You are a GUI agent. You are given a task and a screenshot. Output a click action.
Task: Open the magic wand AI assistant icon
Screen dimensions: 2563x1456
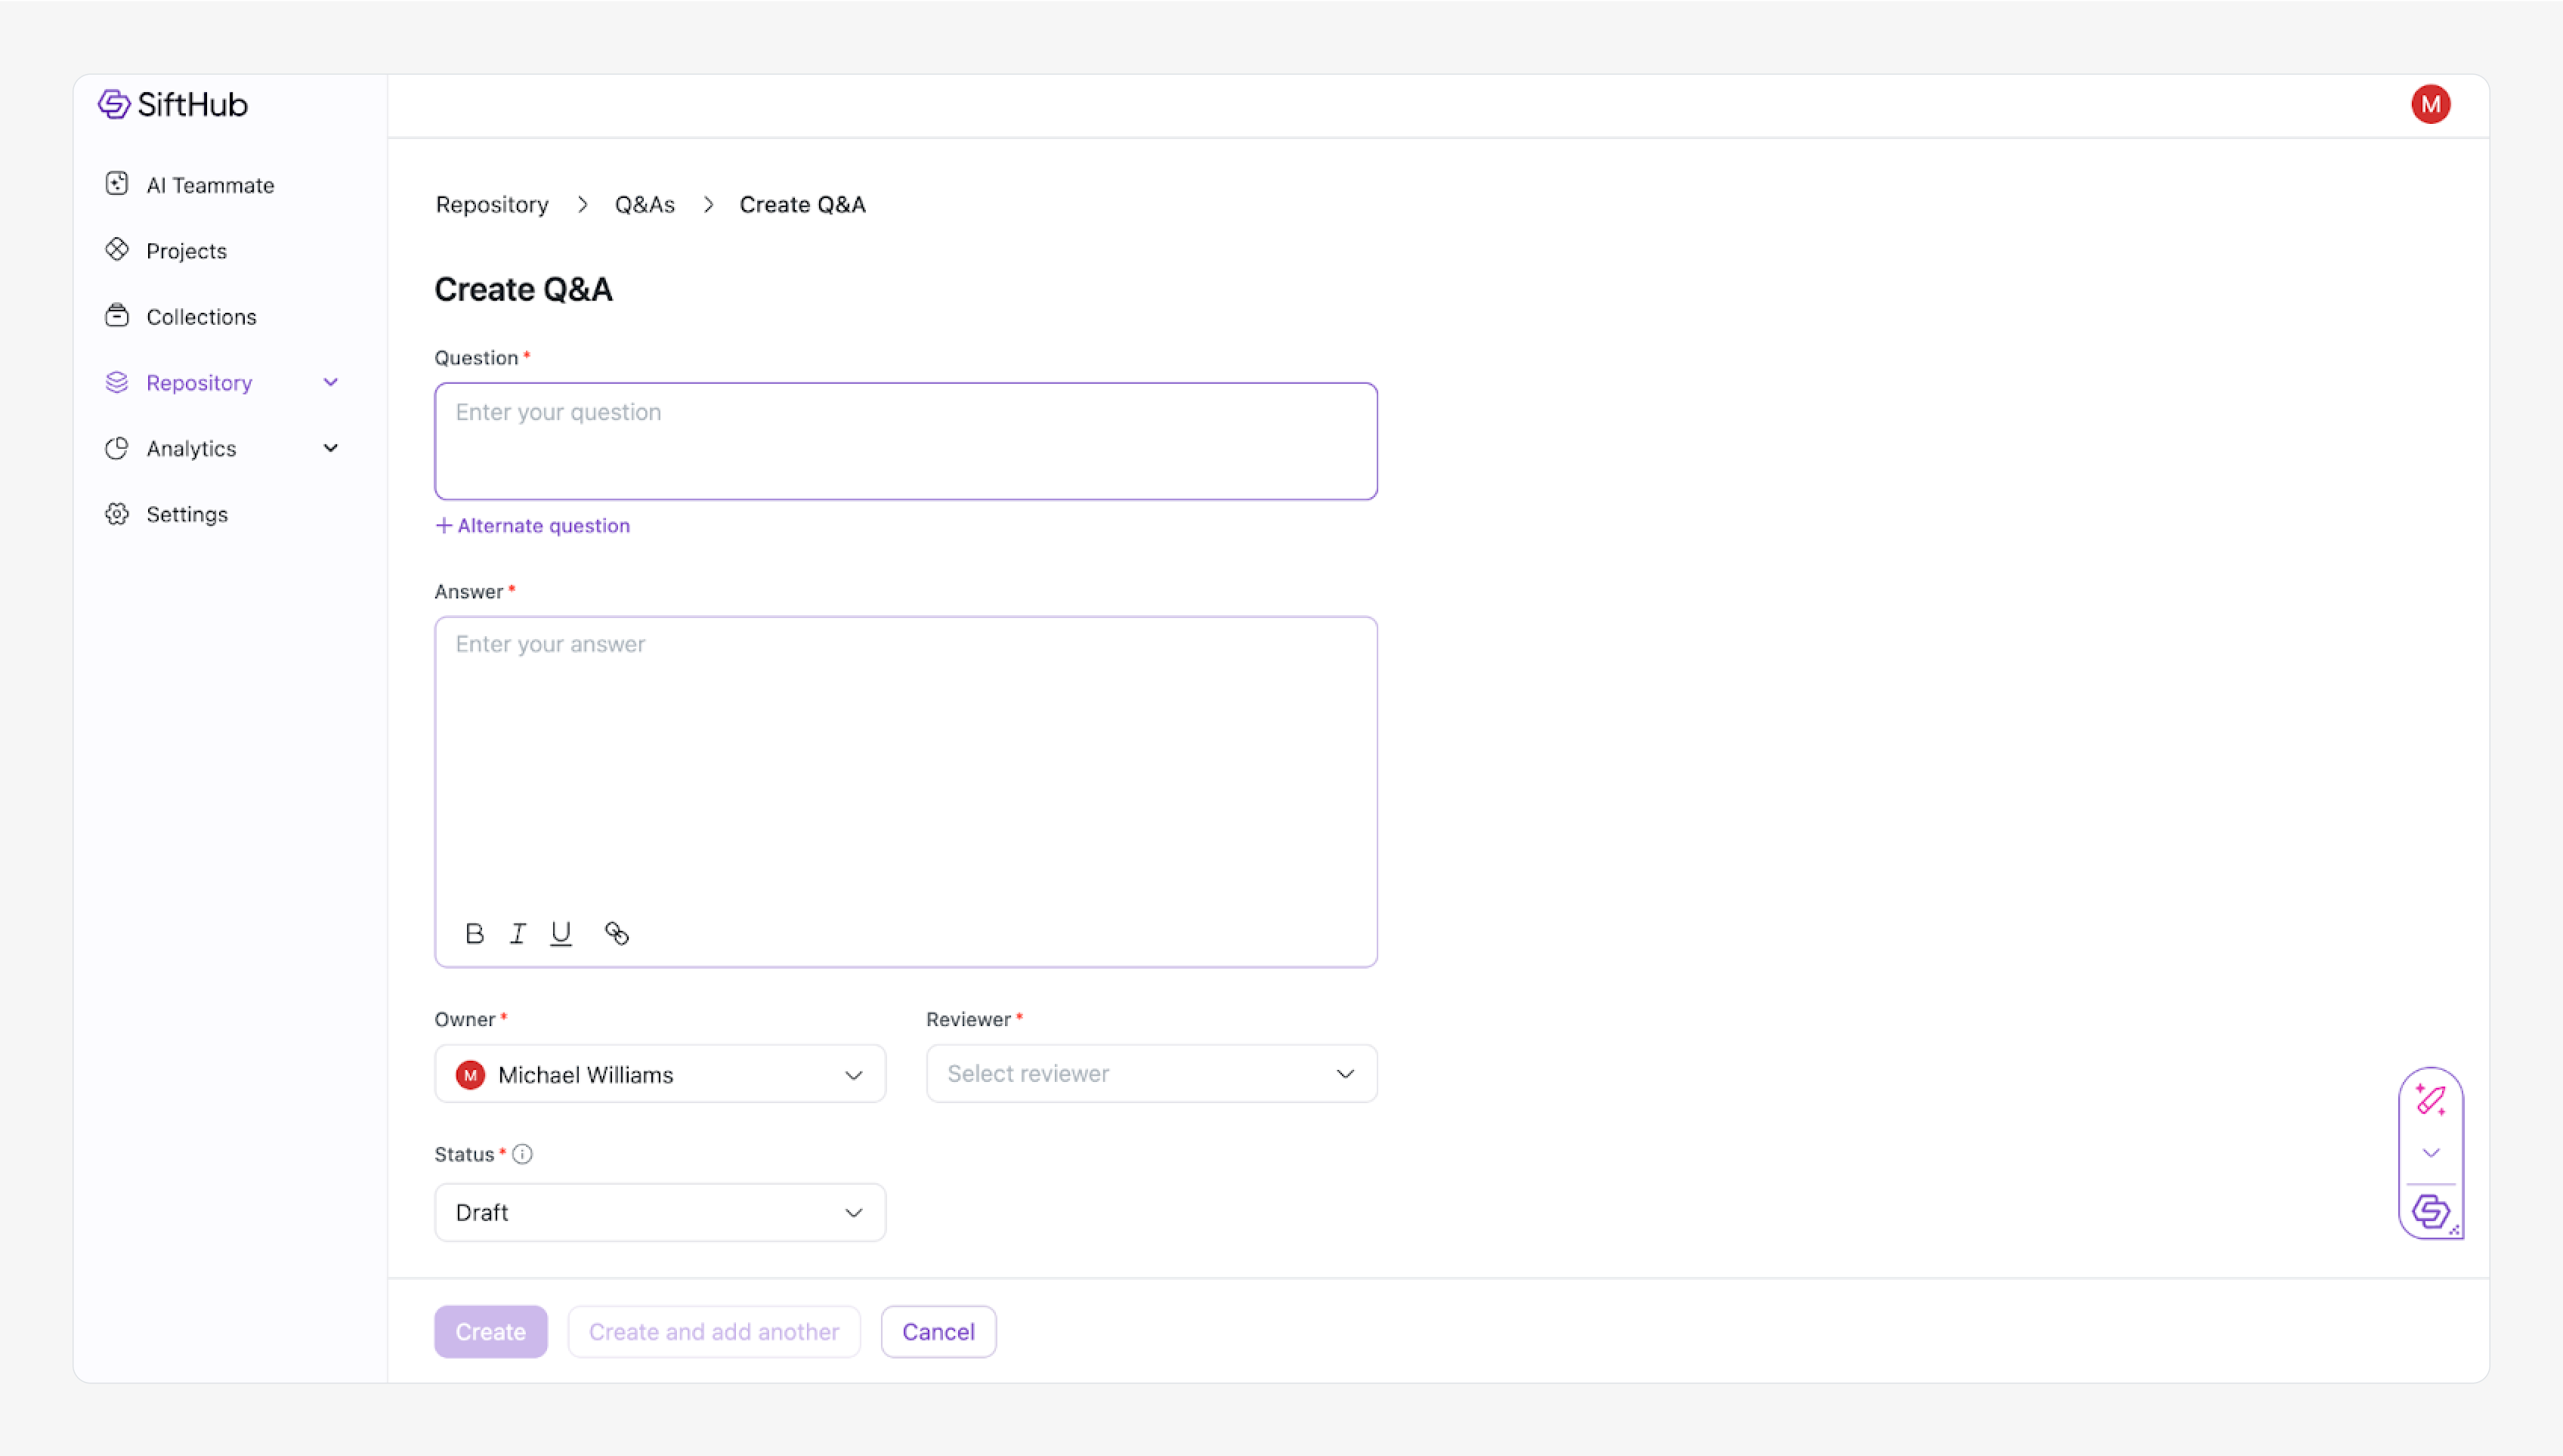click(2430, 1100)
